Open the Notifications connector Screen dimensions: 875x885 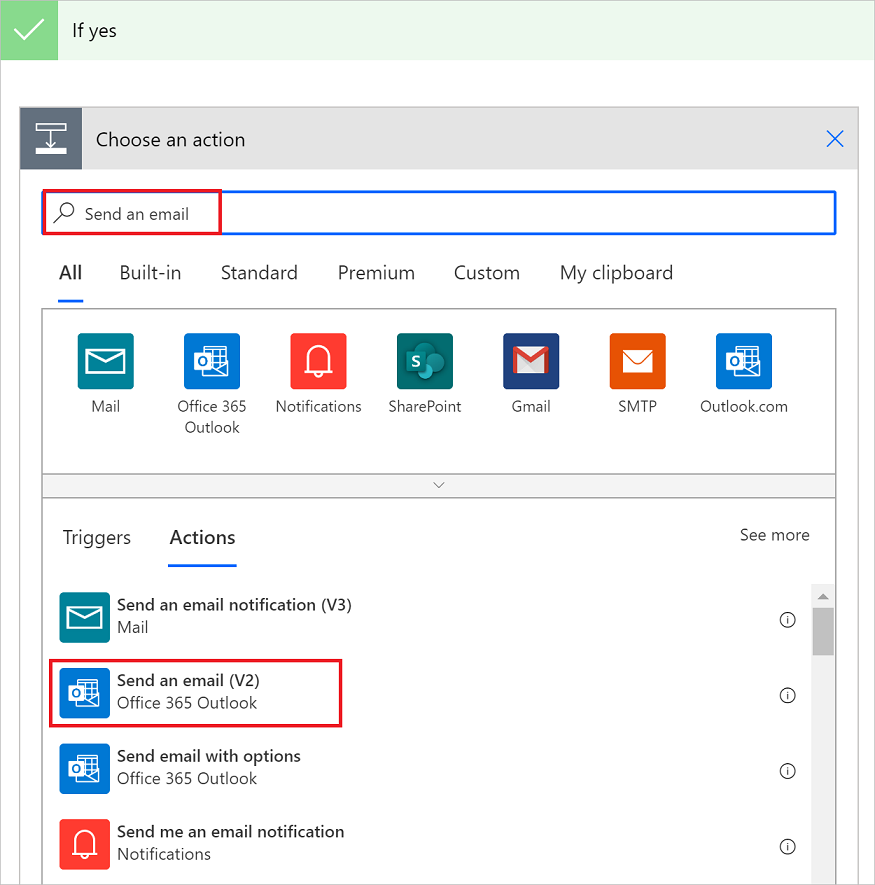point(318,361)
